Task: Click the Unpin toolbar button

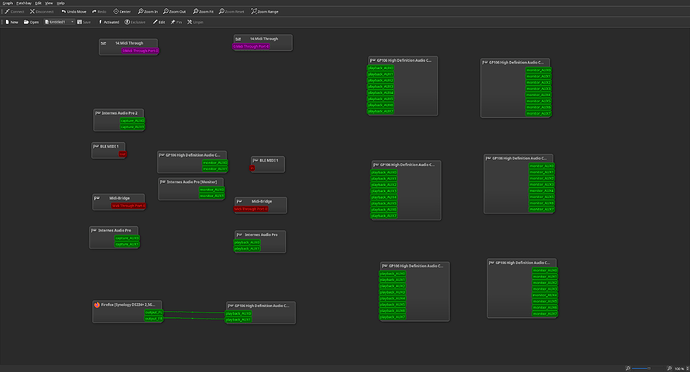Action: pos(195,22)
